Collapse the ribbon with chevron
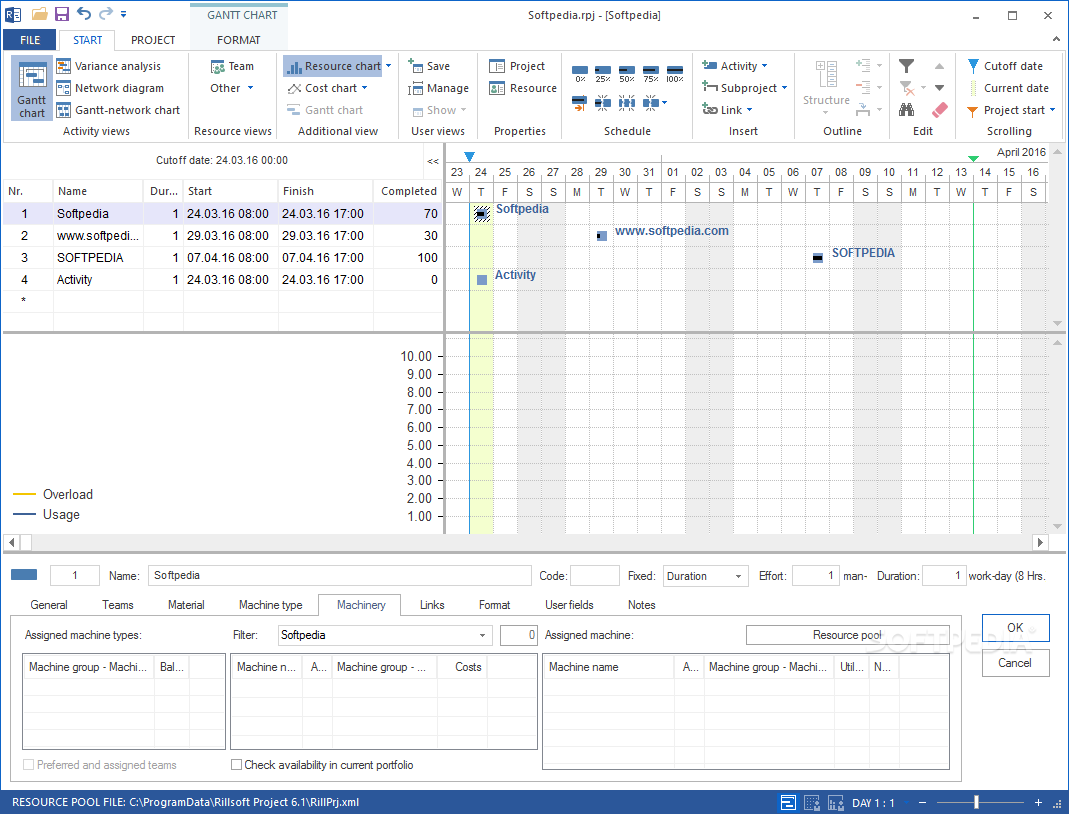Image resolution: width=1069 pixels, height=814 pixels. (1056, 39)
